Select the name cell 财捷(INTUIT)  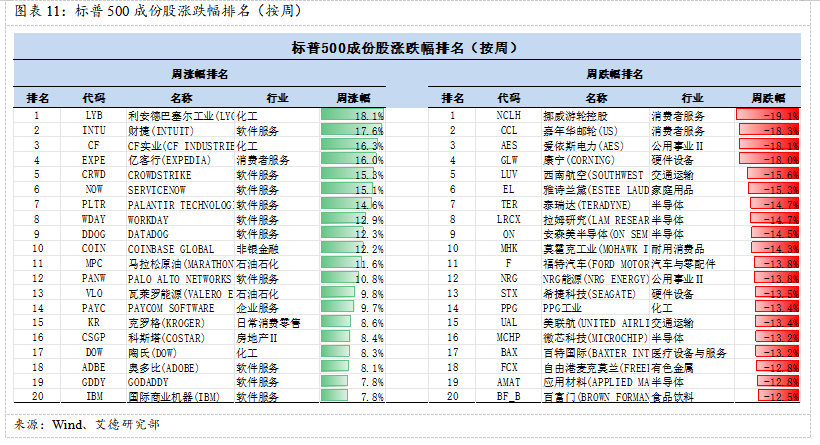click(161, 131)
